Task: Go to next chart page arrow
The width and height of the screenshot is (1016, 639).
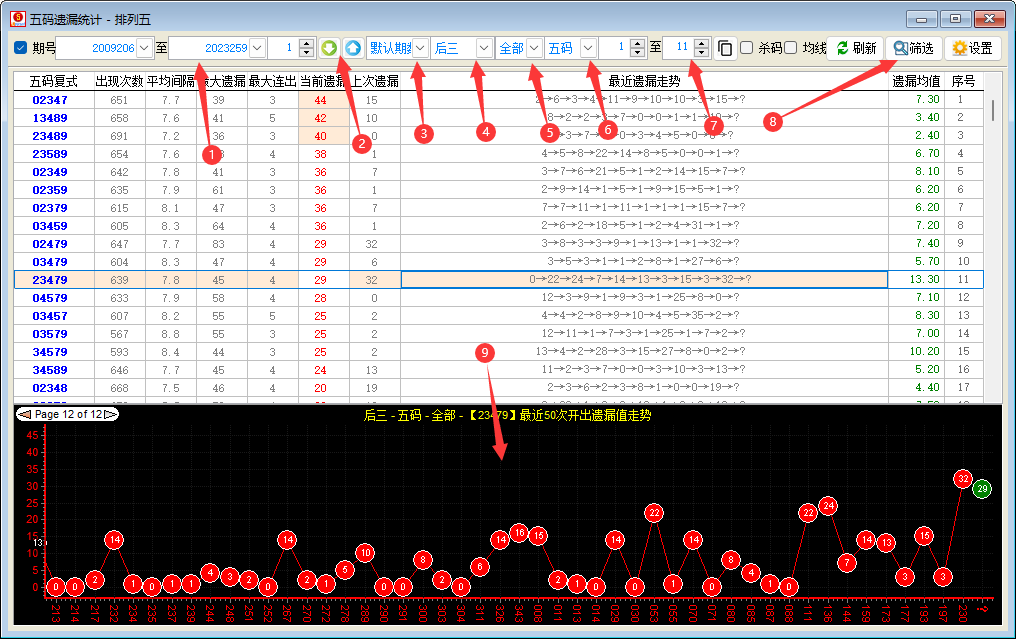Action: tap(112, 414)
